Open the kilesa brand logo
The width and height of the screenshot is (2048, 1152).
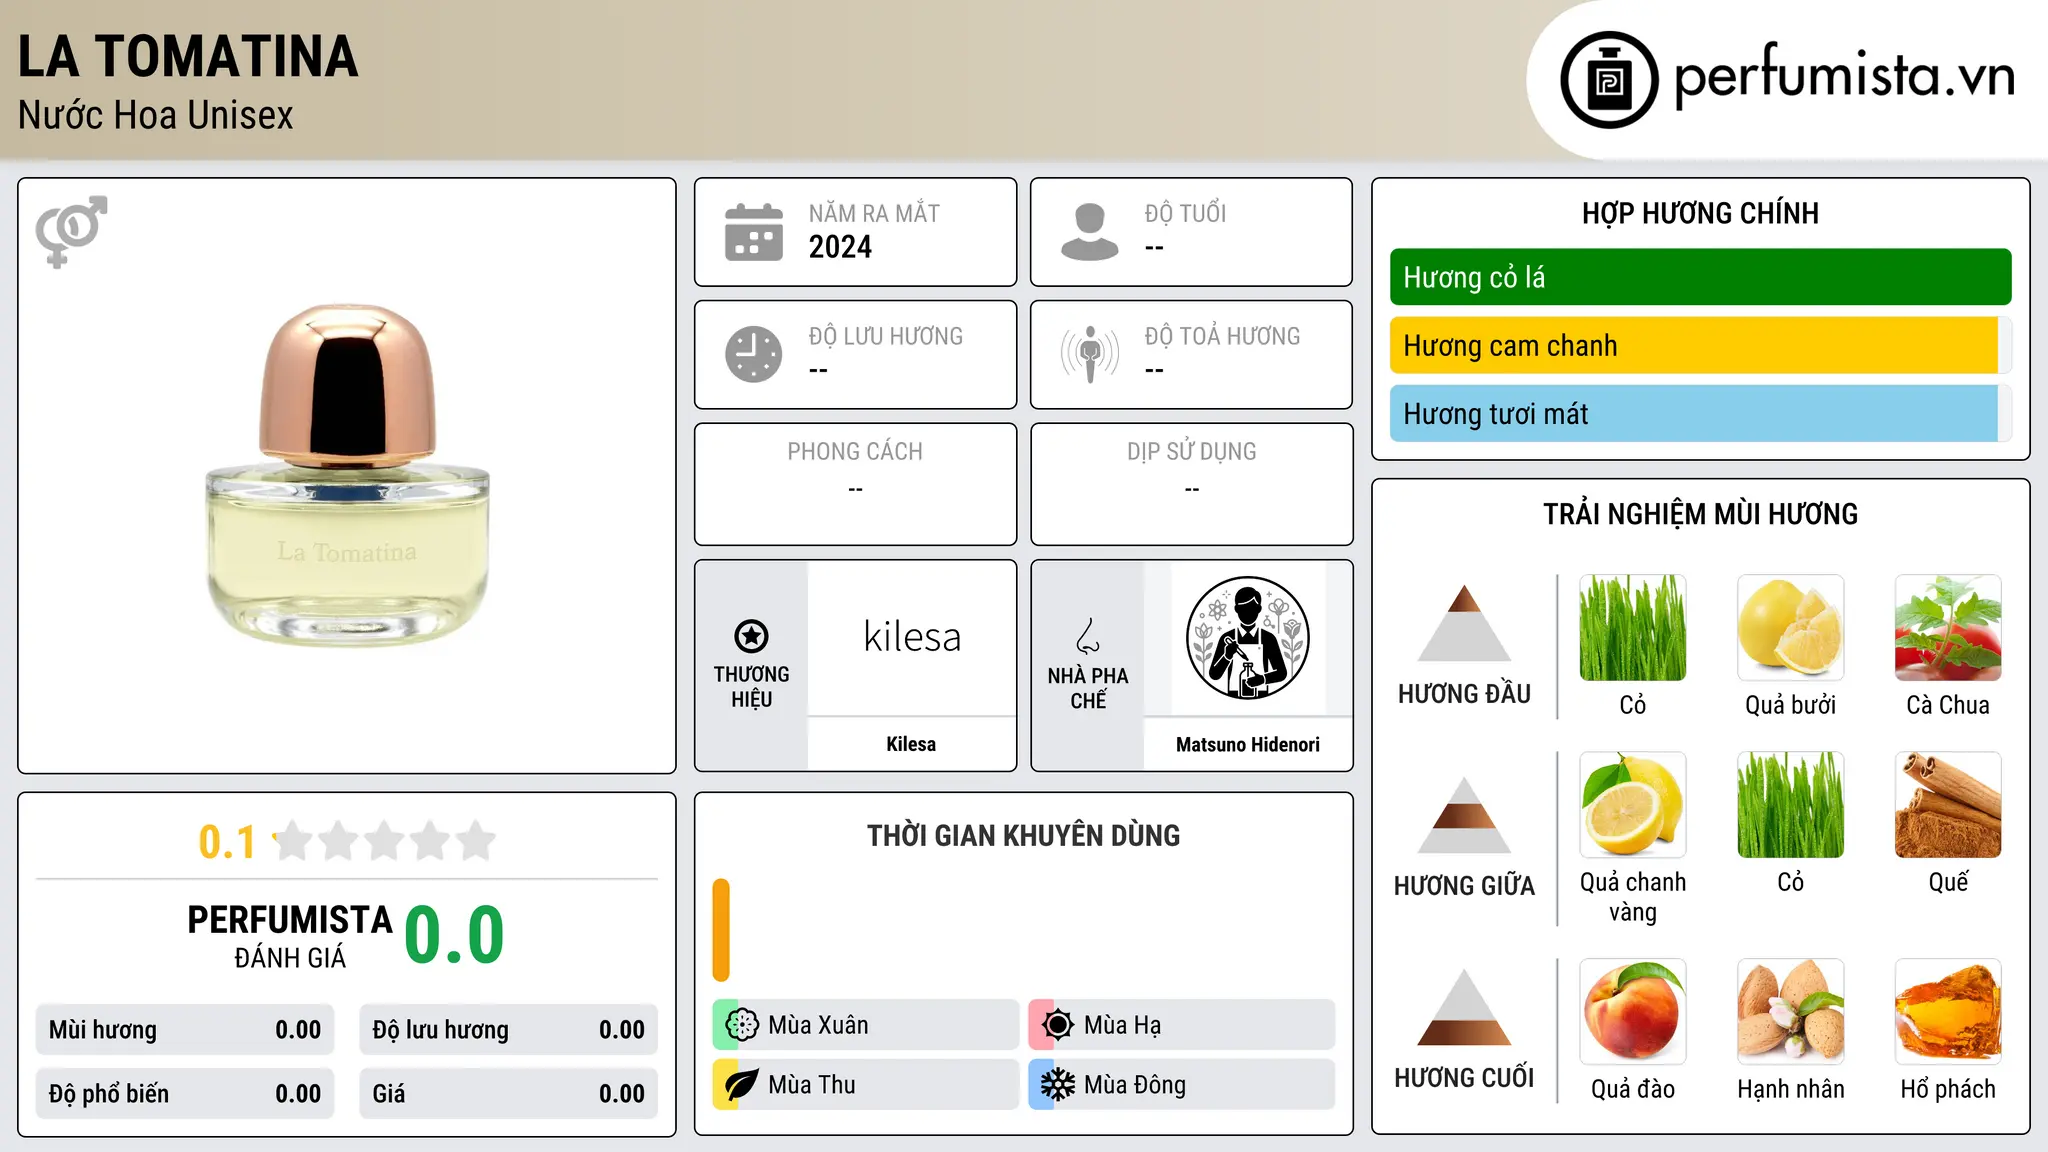coord(912,637)
